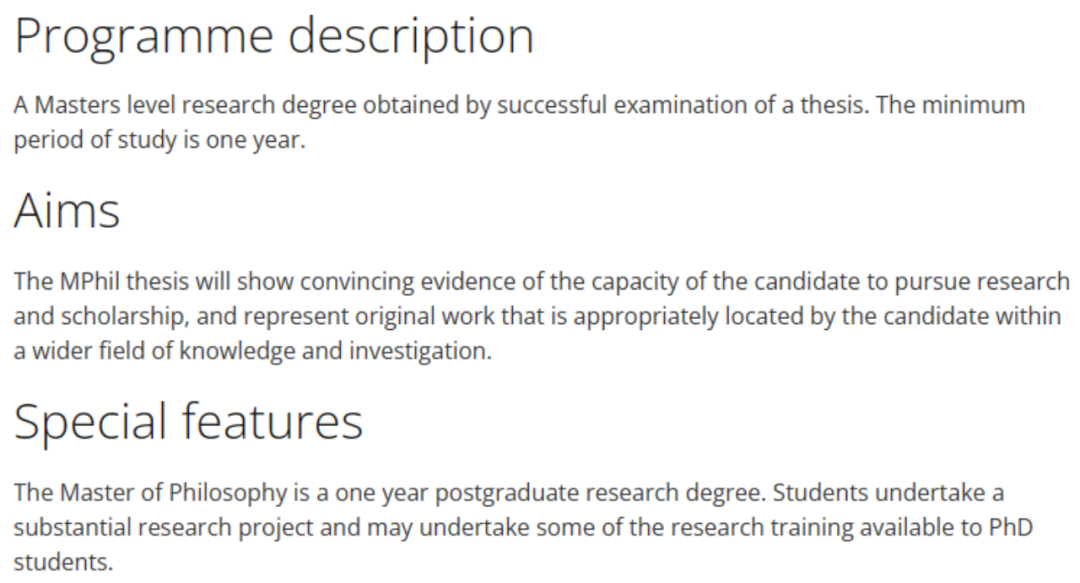The width and height of the screenshot is (1080, 583).
Task: Click the word 'PhD' in last paragraph
Action: (x=1010, y=527)
